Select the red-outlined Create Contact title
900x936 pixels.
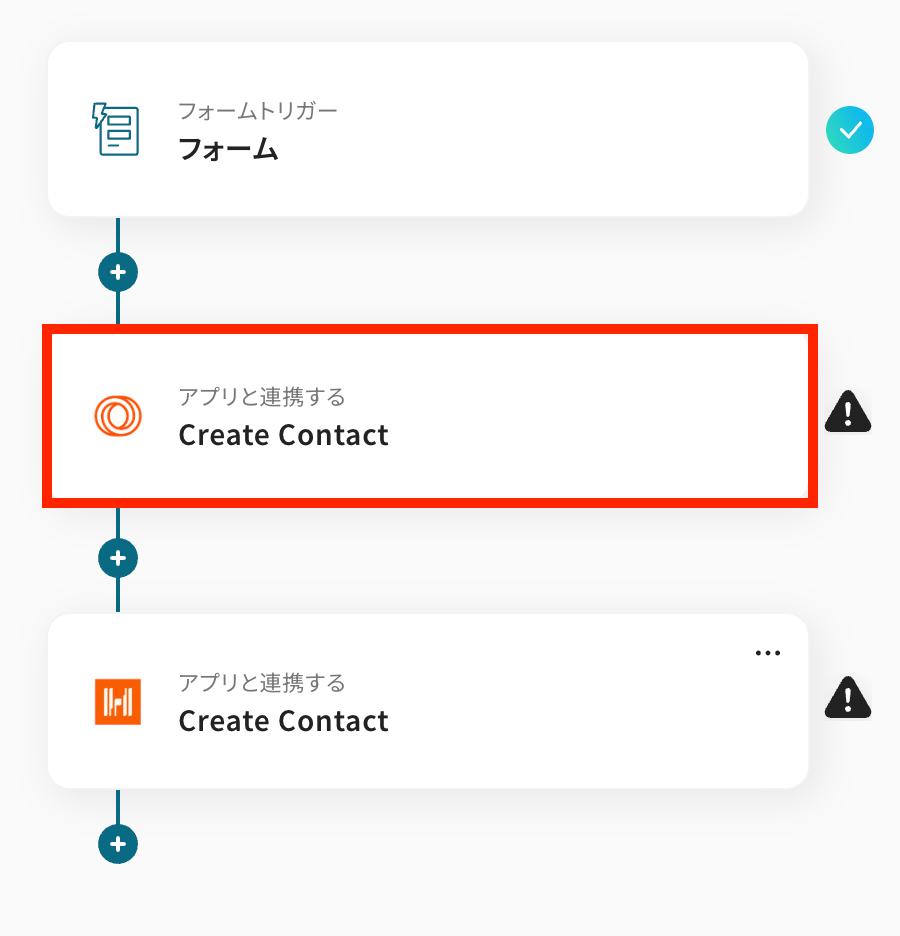coord(283,435)
